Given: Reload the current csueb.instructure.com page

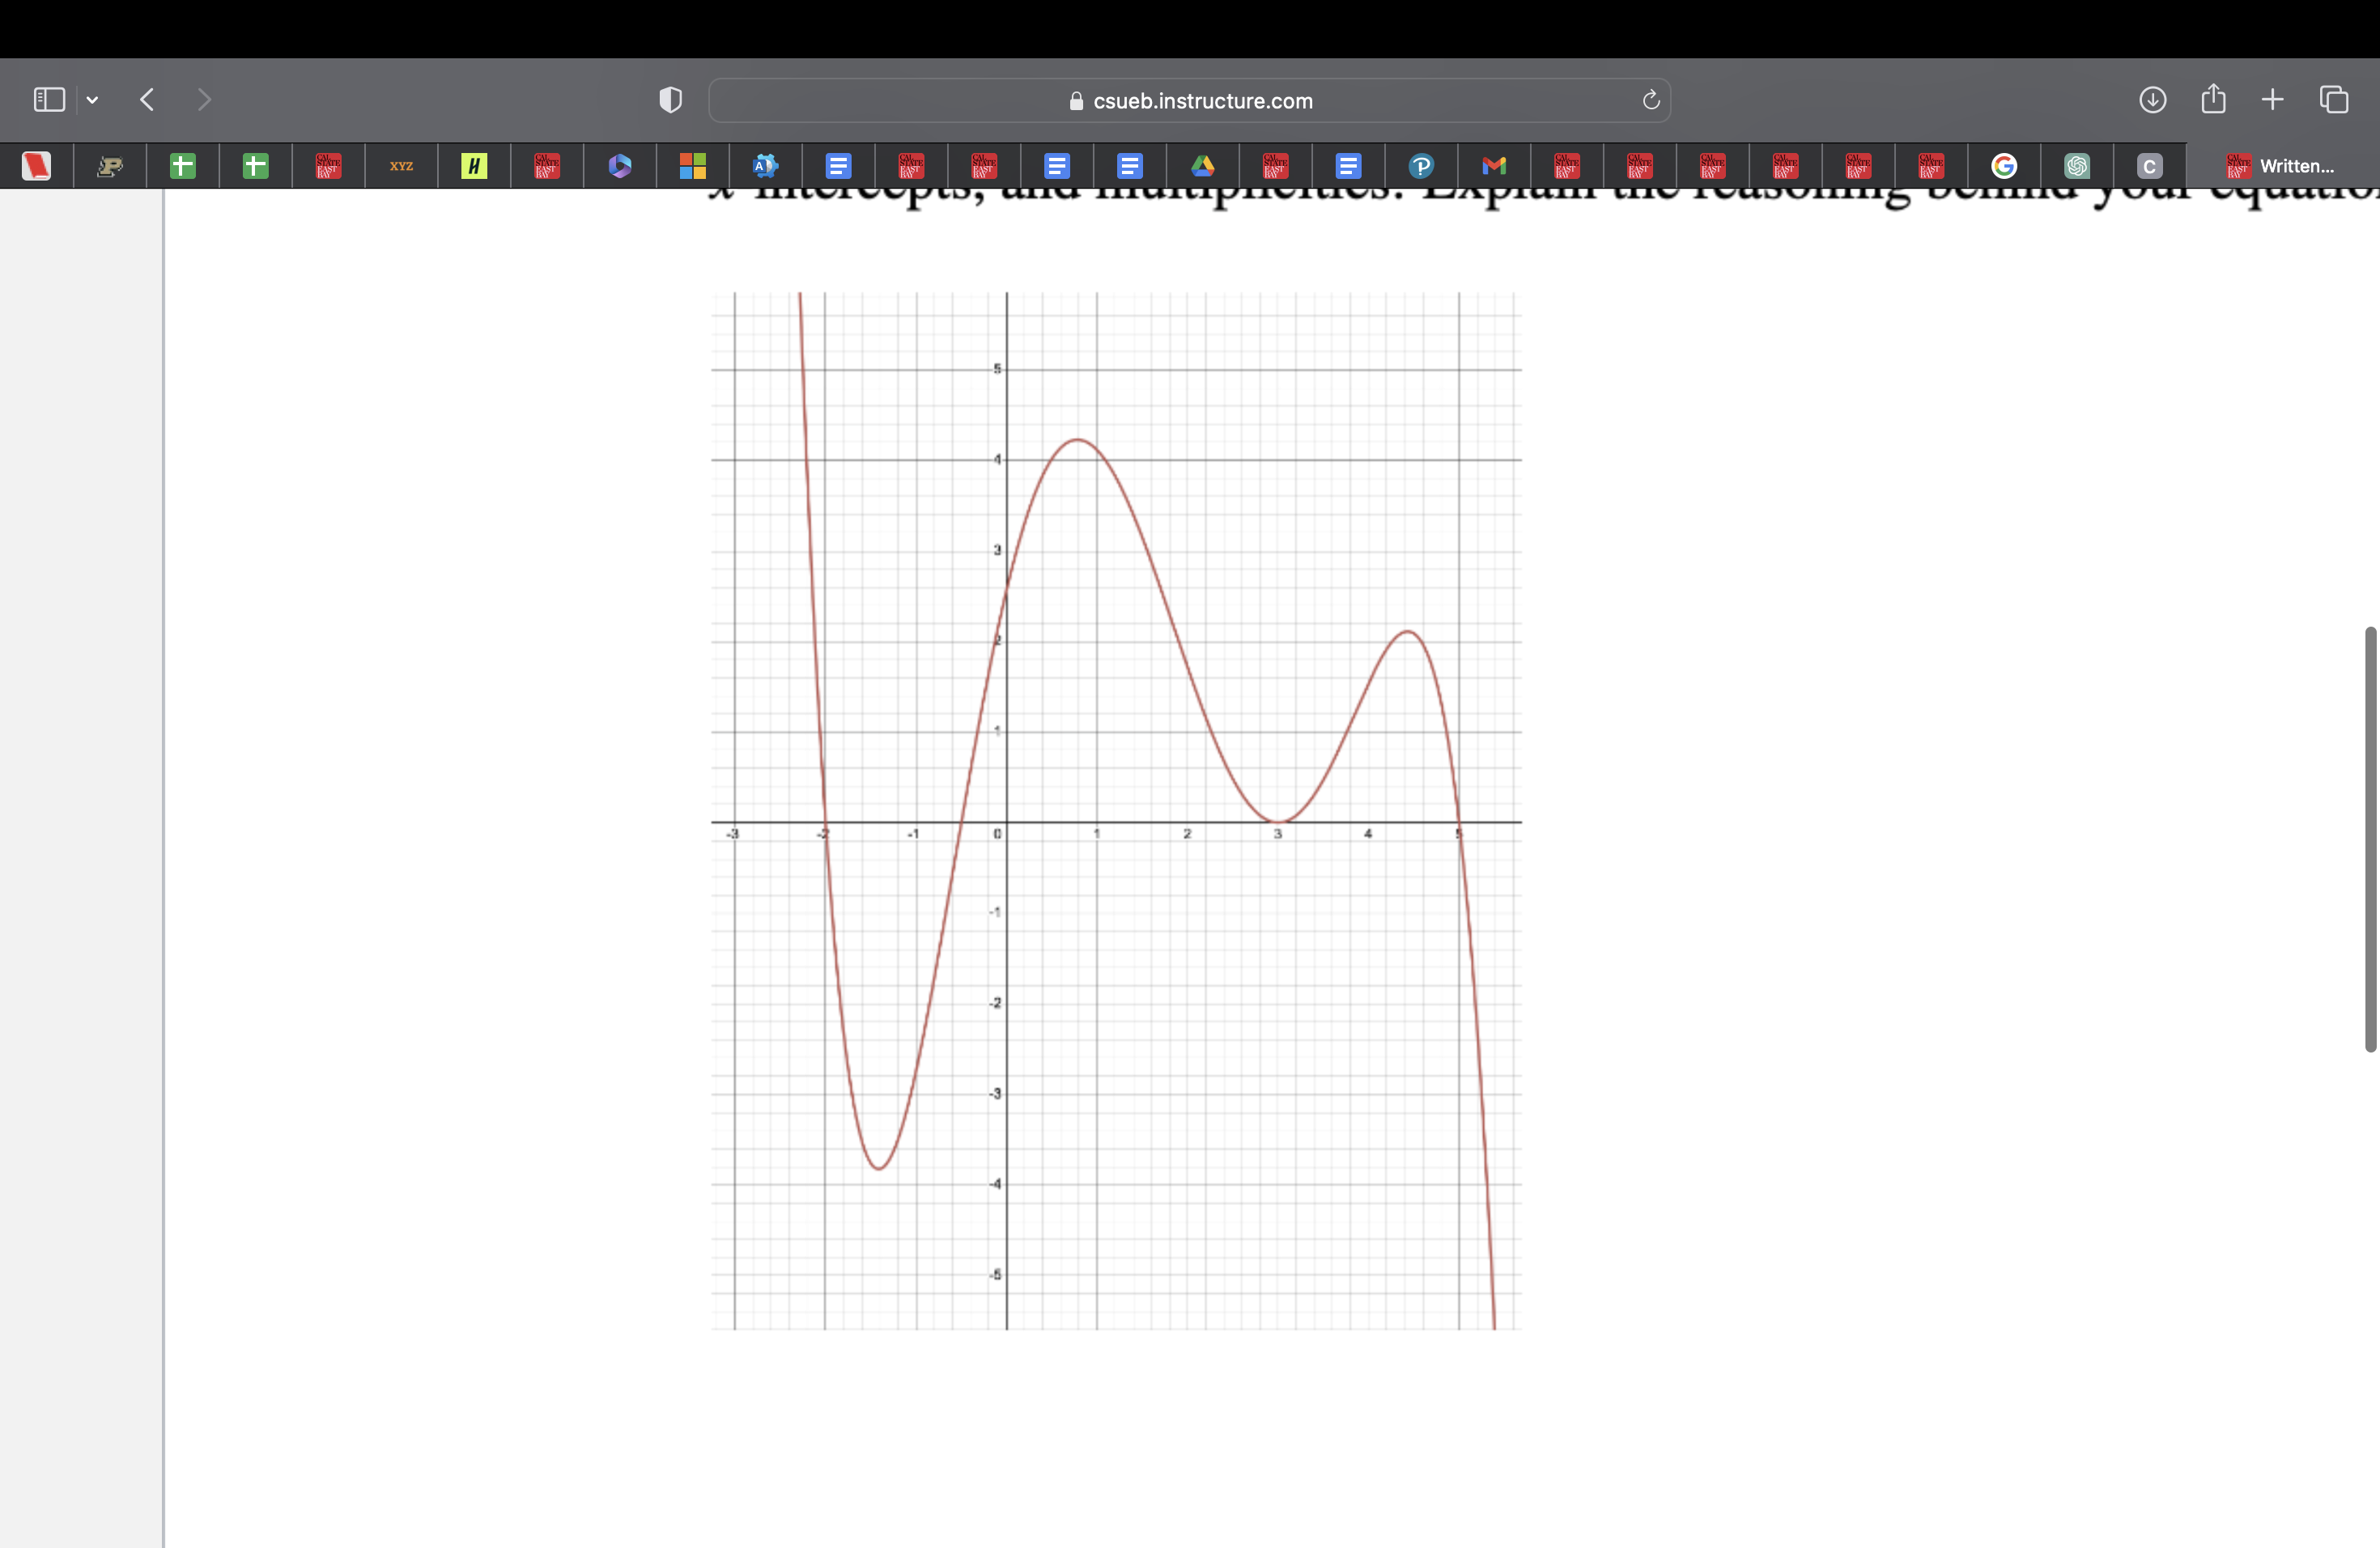Looking at the screenshot, I should coord(1650,100).
